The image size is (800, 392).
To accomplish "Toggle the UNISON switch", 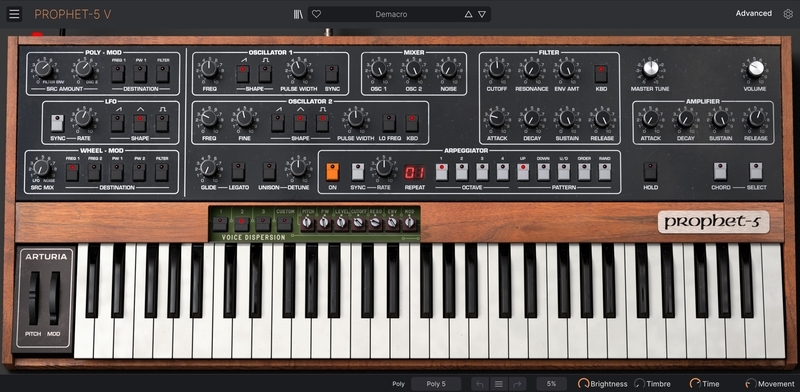I will pos(269,172).
